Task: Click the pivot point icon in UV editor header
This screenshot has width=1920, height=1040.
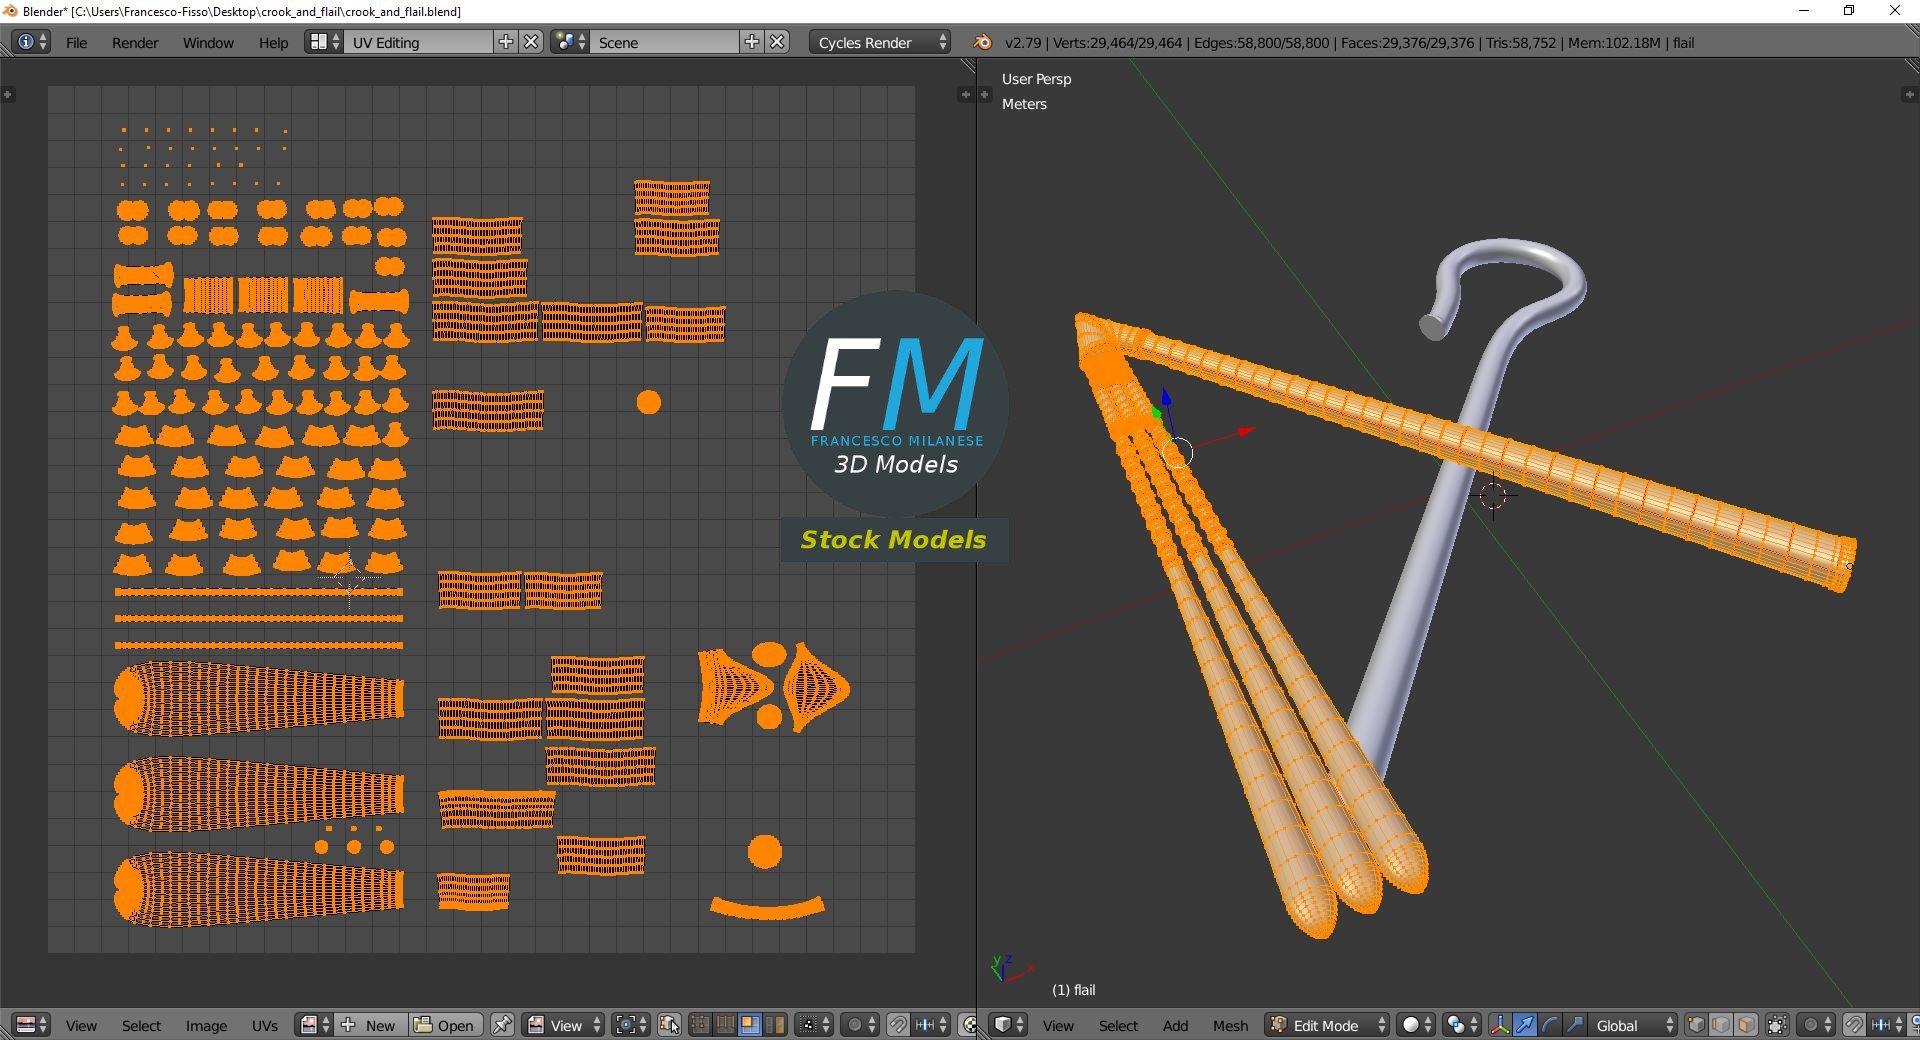Action: coord(626,1025)
